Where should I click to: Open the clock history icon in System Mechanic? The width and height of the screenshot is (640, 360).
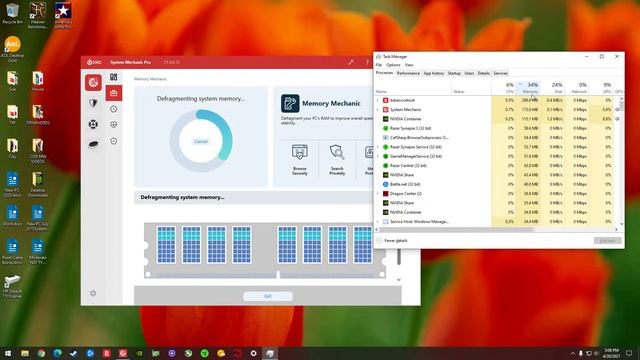coord(113,109)
